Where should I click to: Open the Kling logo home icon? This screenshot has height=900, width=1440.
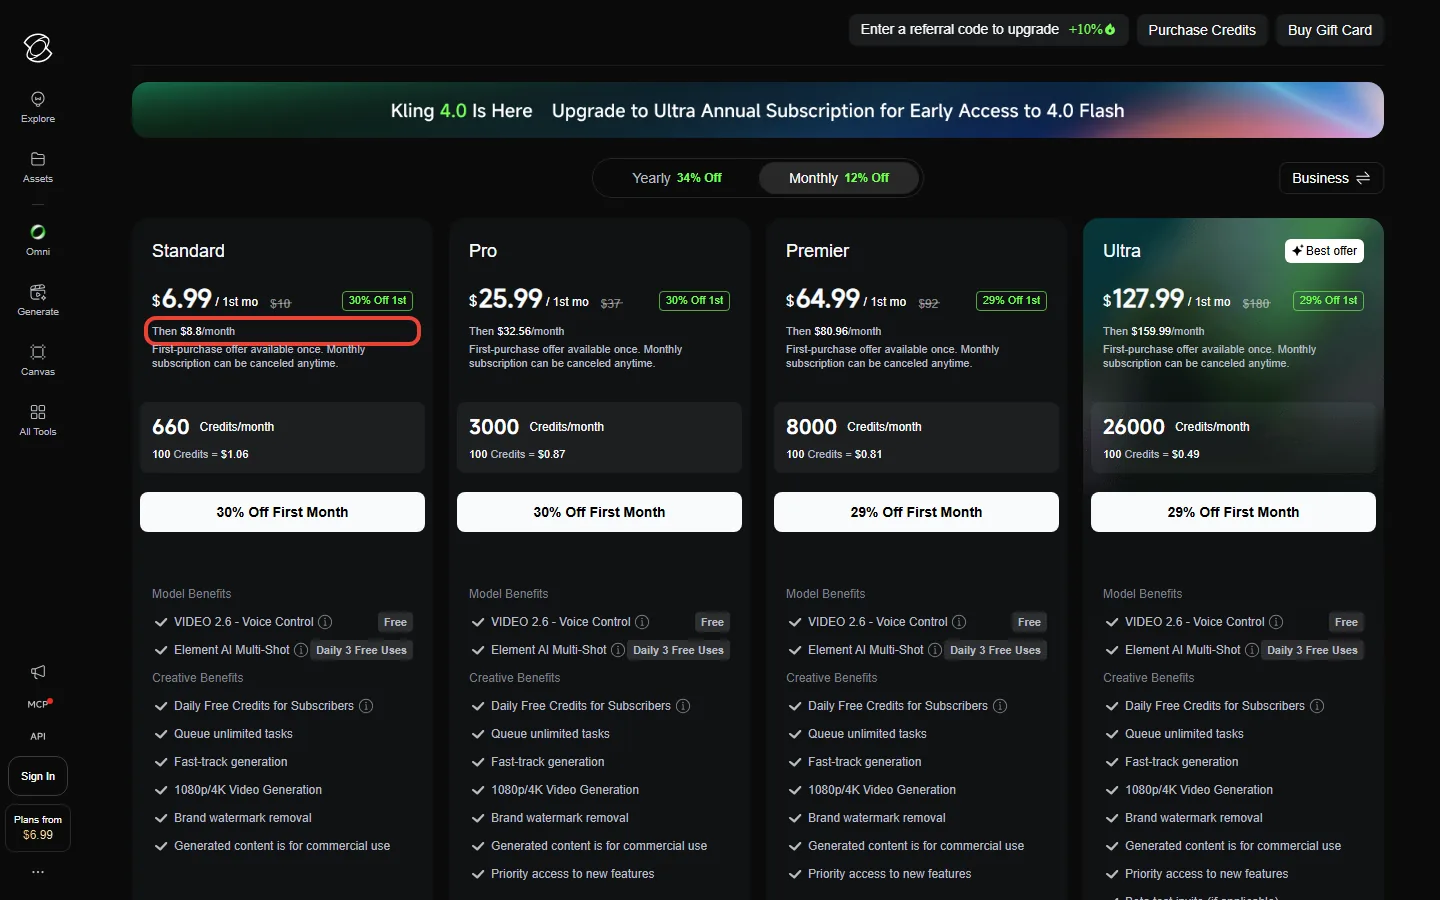[x=38, y=47]
